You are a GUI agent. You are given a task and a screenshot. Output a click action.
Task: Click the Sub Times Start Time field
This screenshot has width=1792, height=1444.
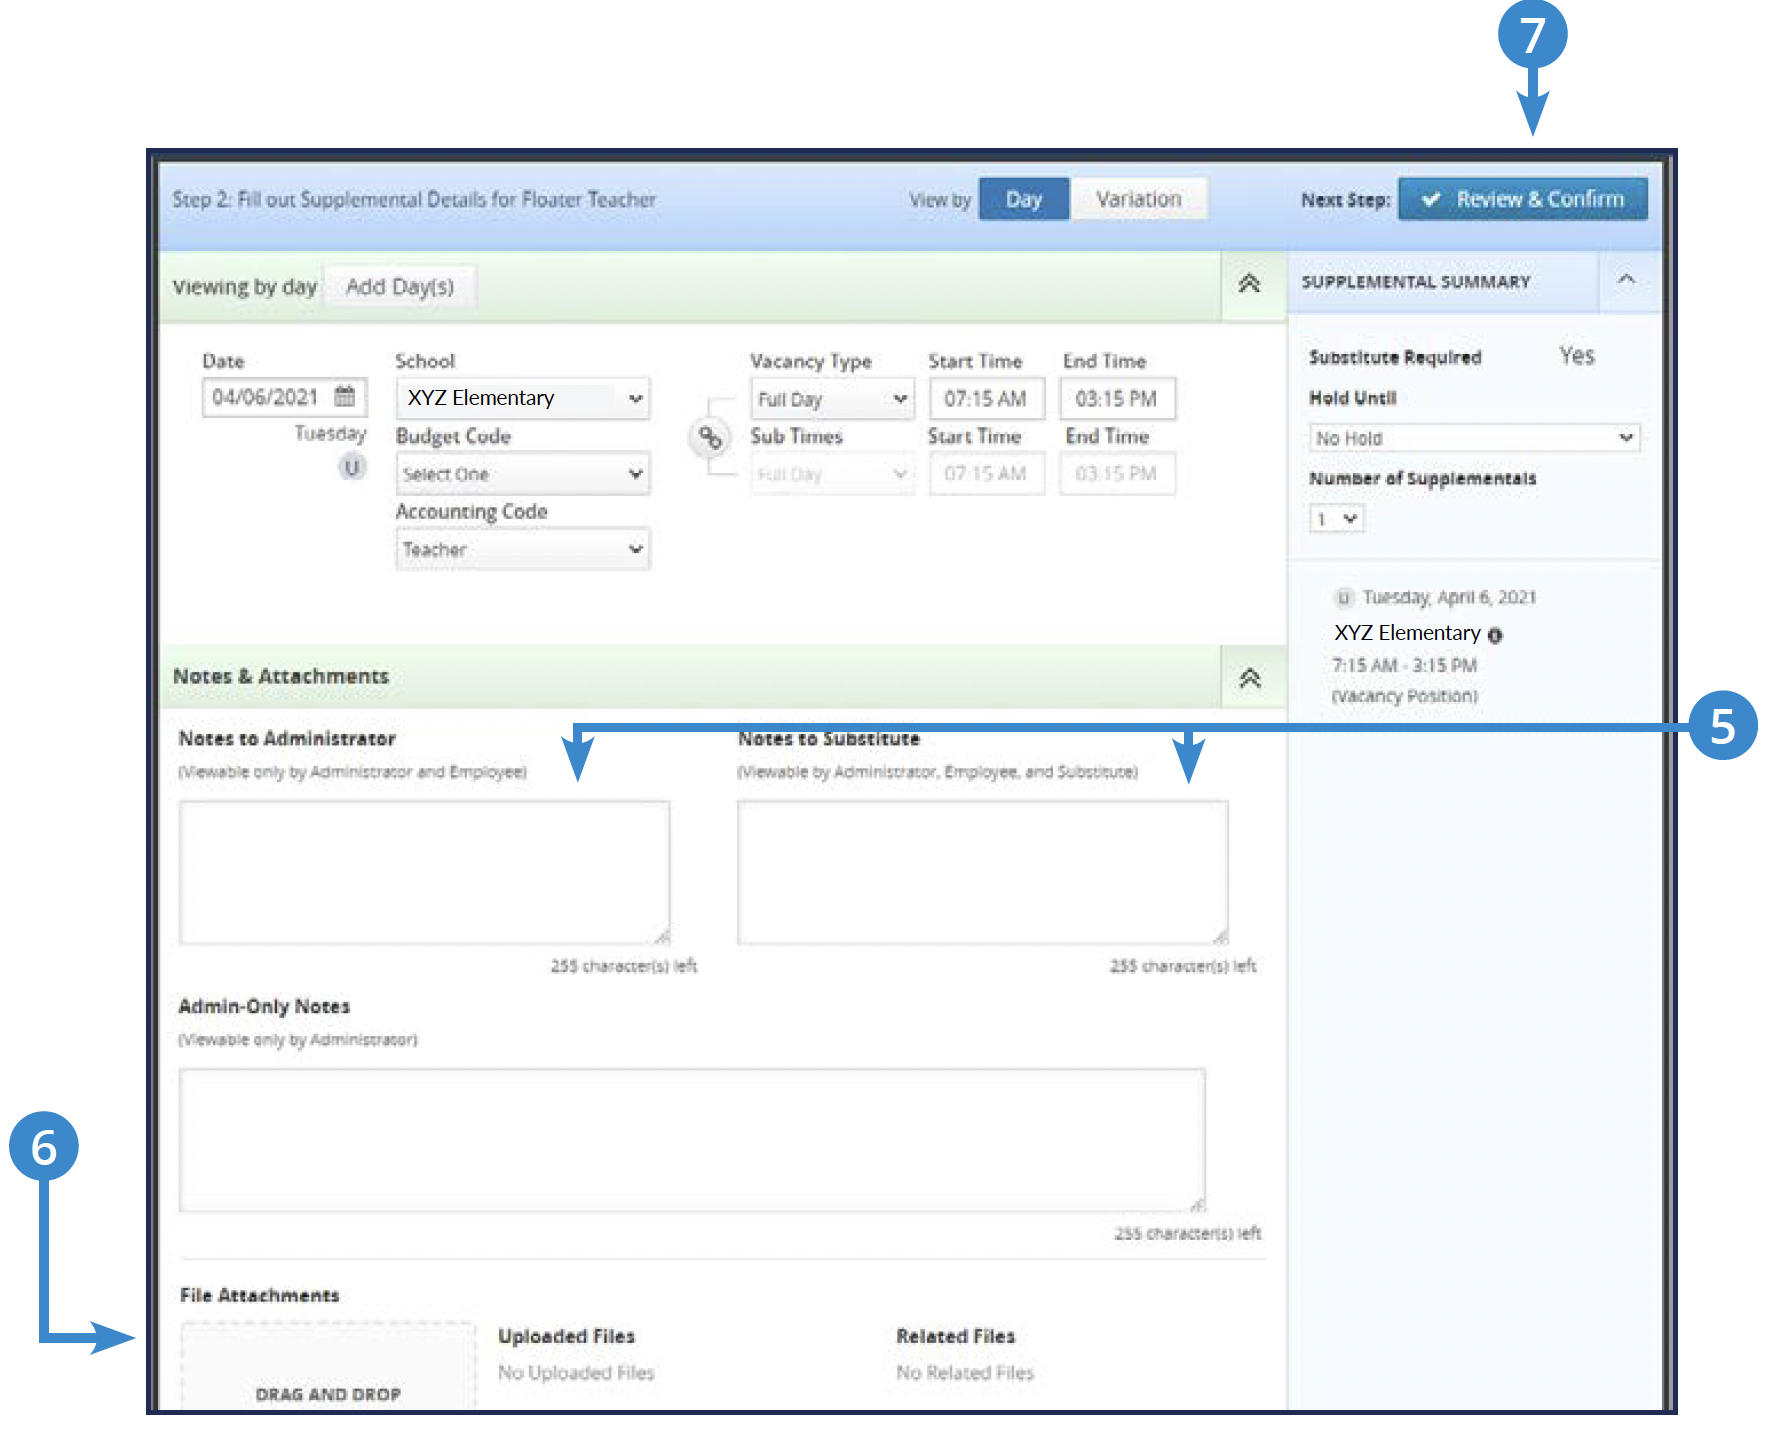point(986,474)
